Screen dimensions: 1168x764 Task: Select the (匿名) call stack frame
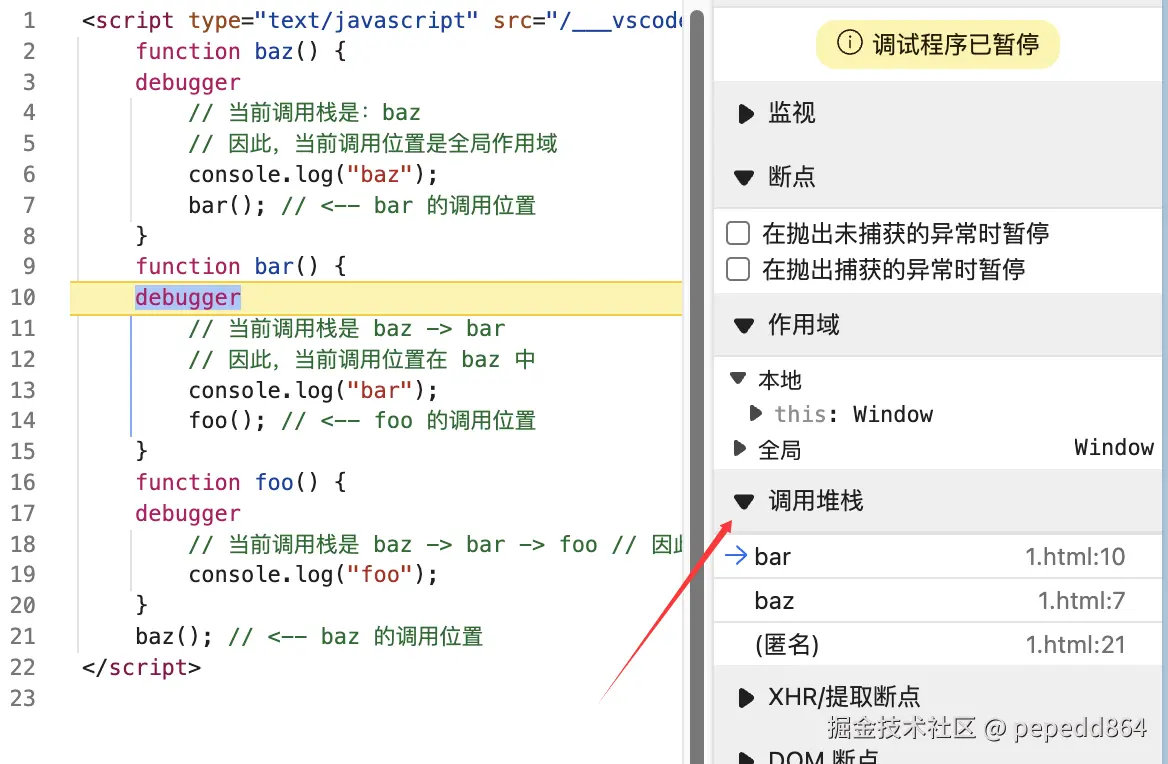coord(937,644)
